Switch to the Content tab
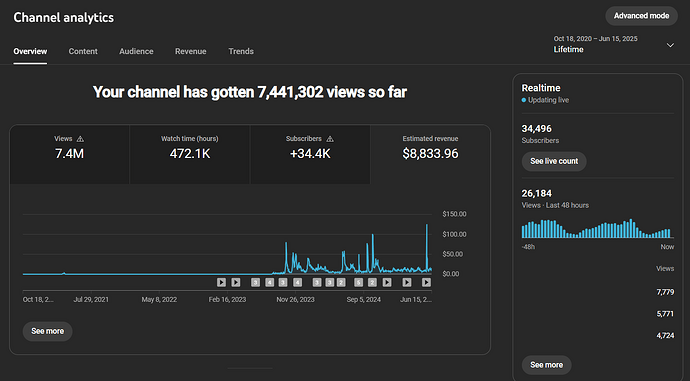The image size is (690, 381). click(83, 51)
